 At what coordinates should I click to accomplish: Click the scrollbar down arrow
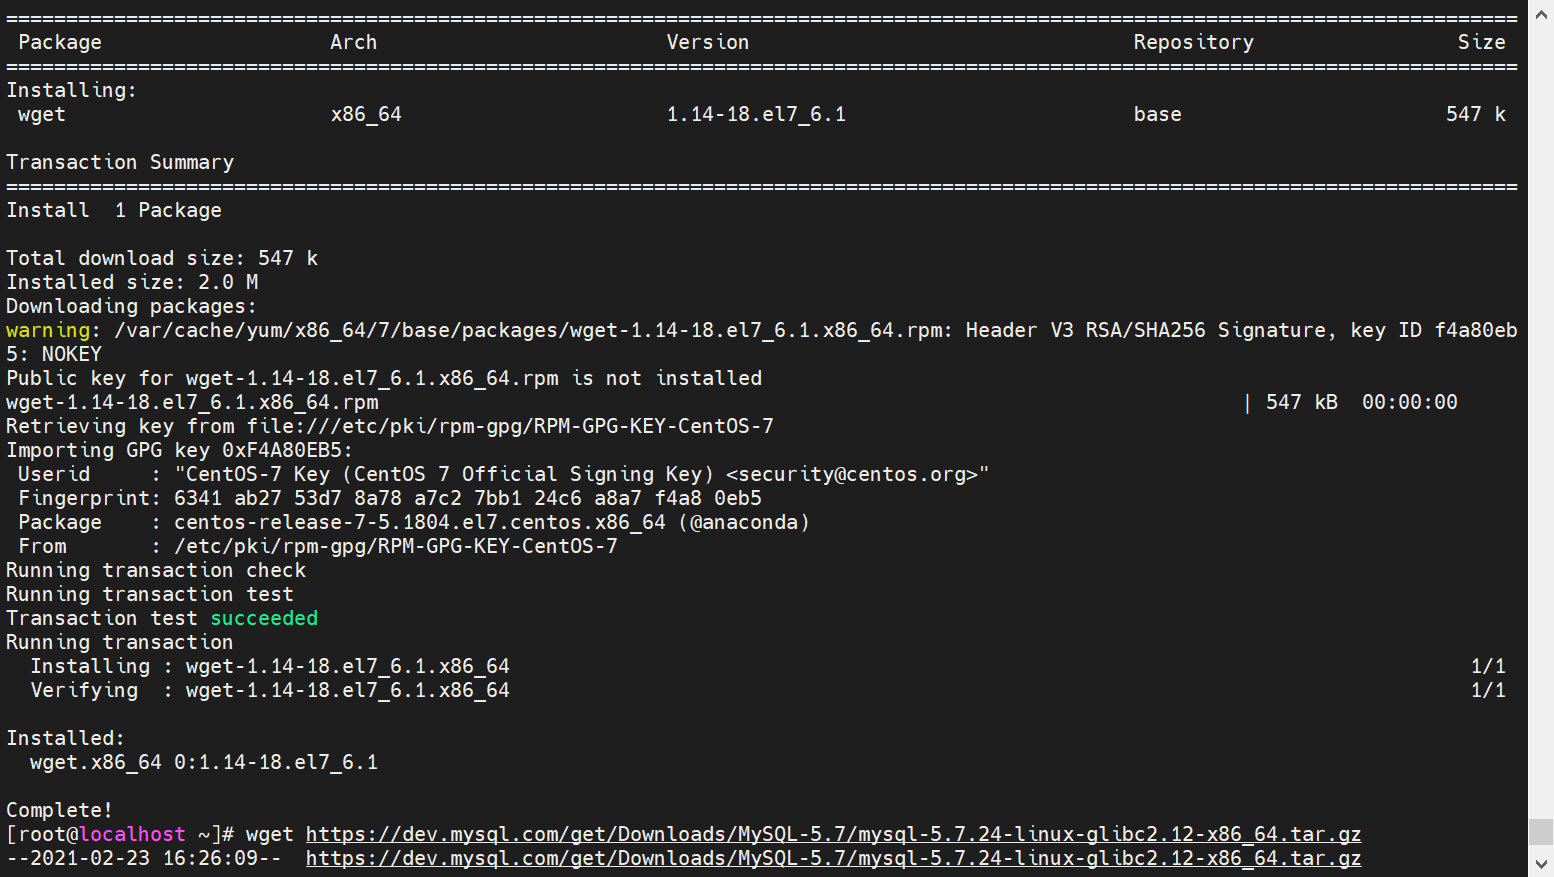pyautogui.click(x=1541, y=865)
